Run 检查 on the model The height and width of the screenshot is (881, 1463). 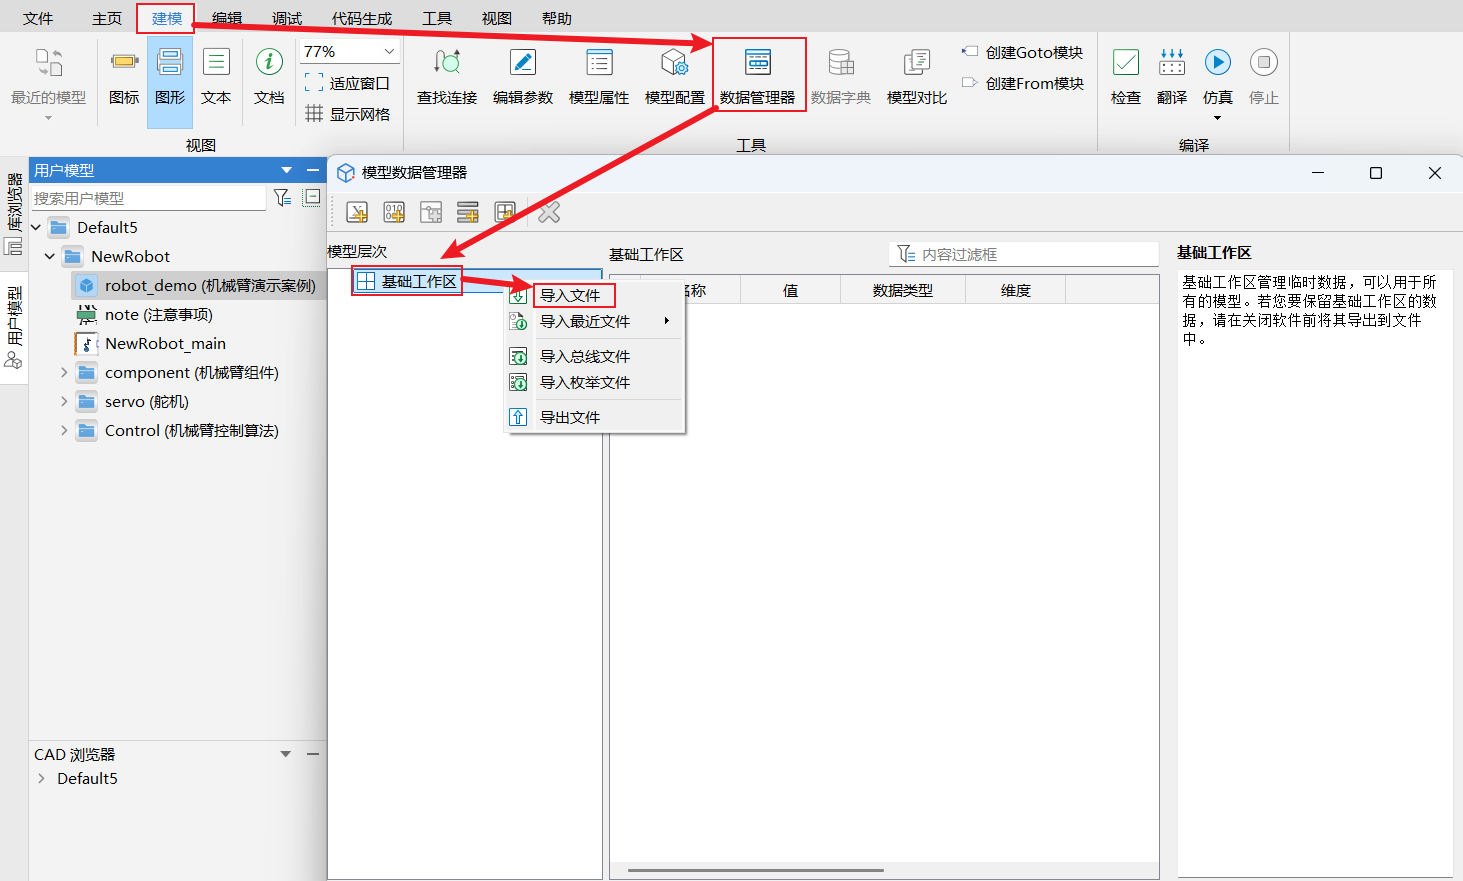pos(1125,75)
